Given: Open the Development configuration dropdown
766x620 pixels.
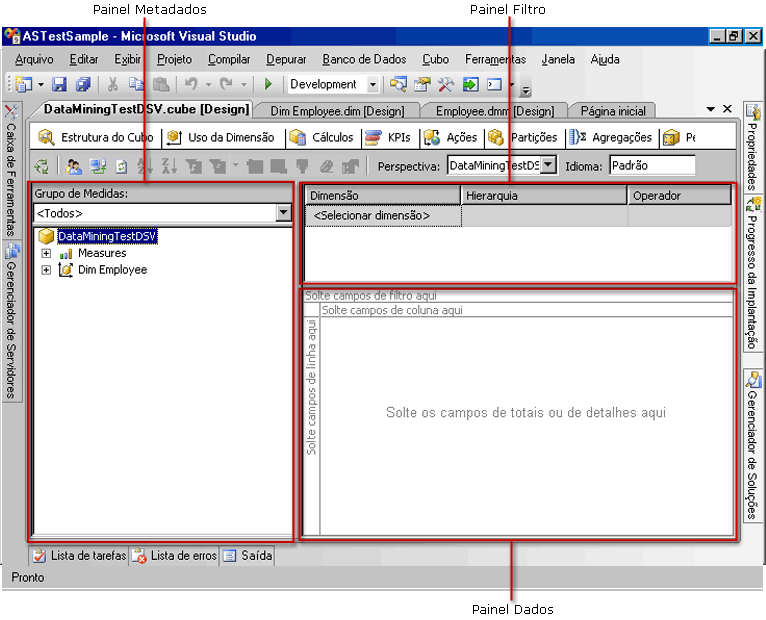Looking at the screenshot, I should click(x=373, y=85).
